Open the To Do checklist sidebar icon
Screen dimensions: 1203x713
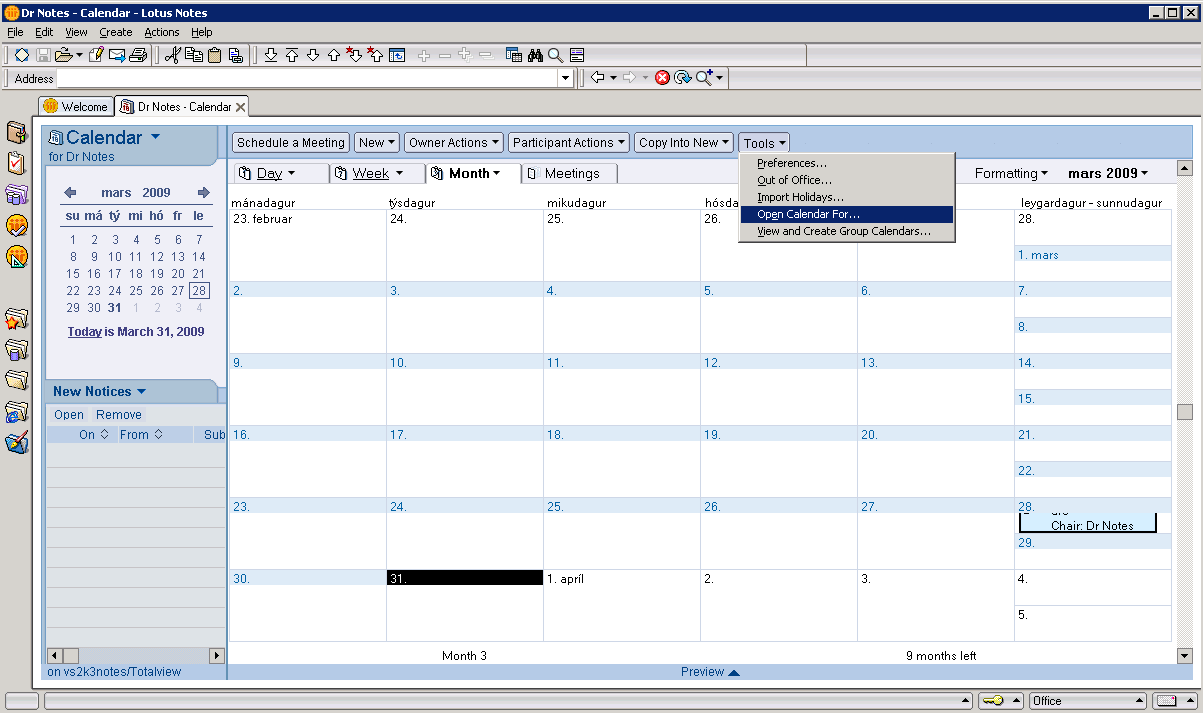point(17,163)
